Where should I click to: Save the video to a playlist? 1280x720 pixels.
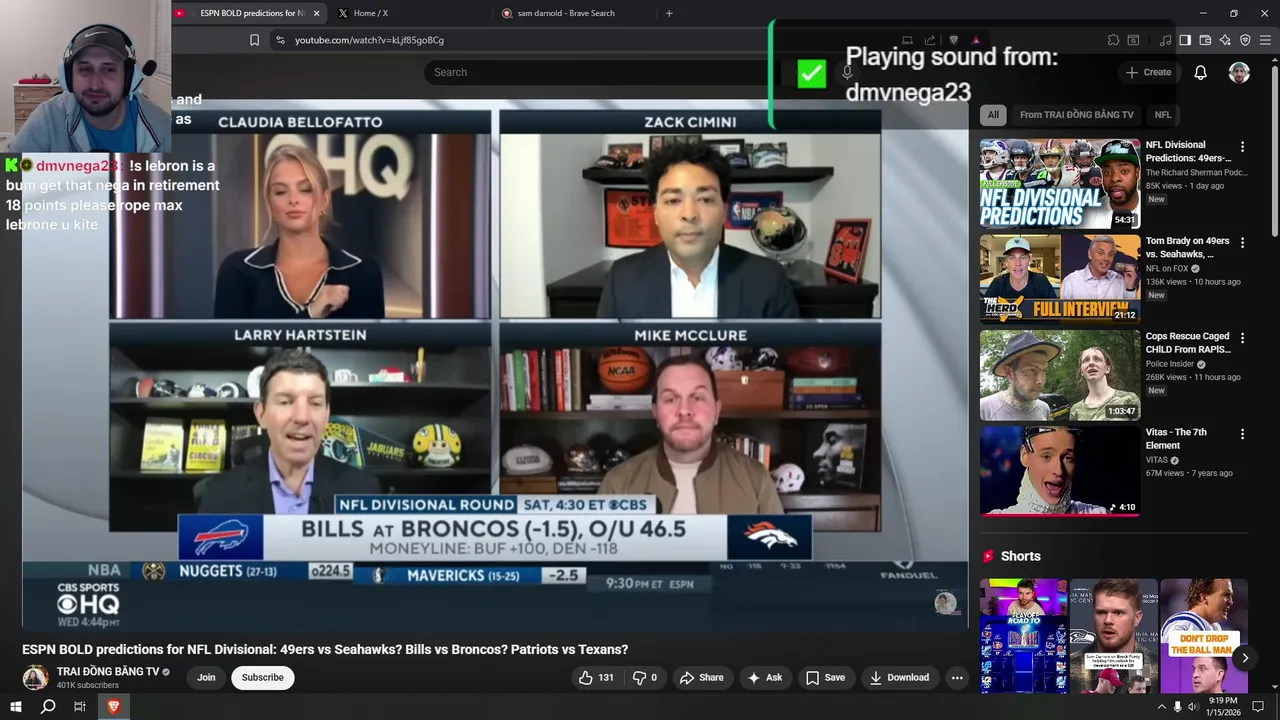click(x=825, y=677)
